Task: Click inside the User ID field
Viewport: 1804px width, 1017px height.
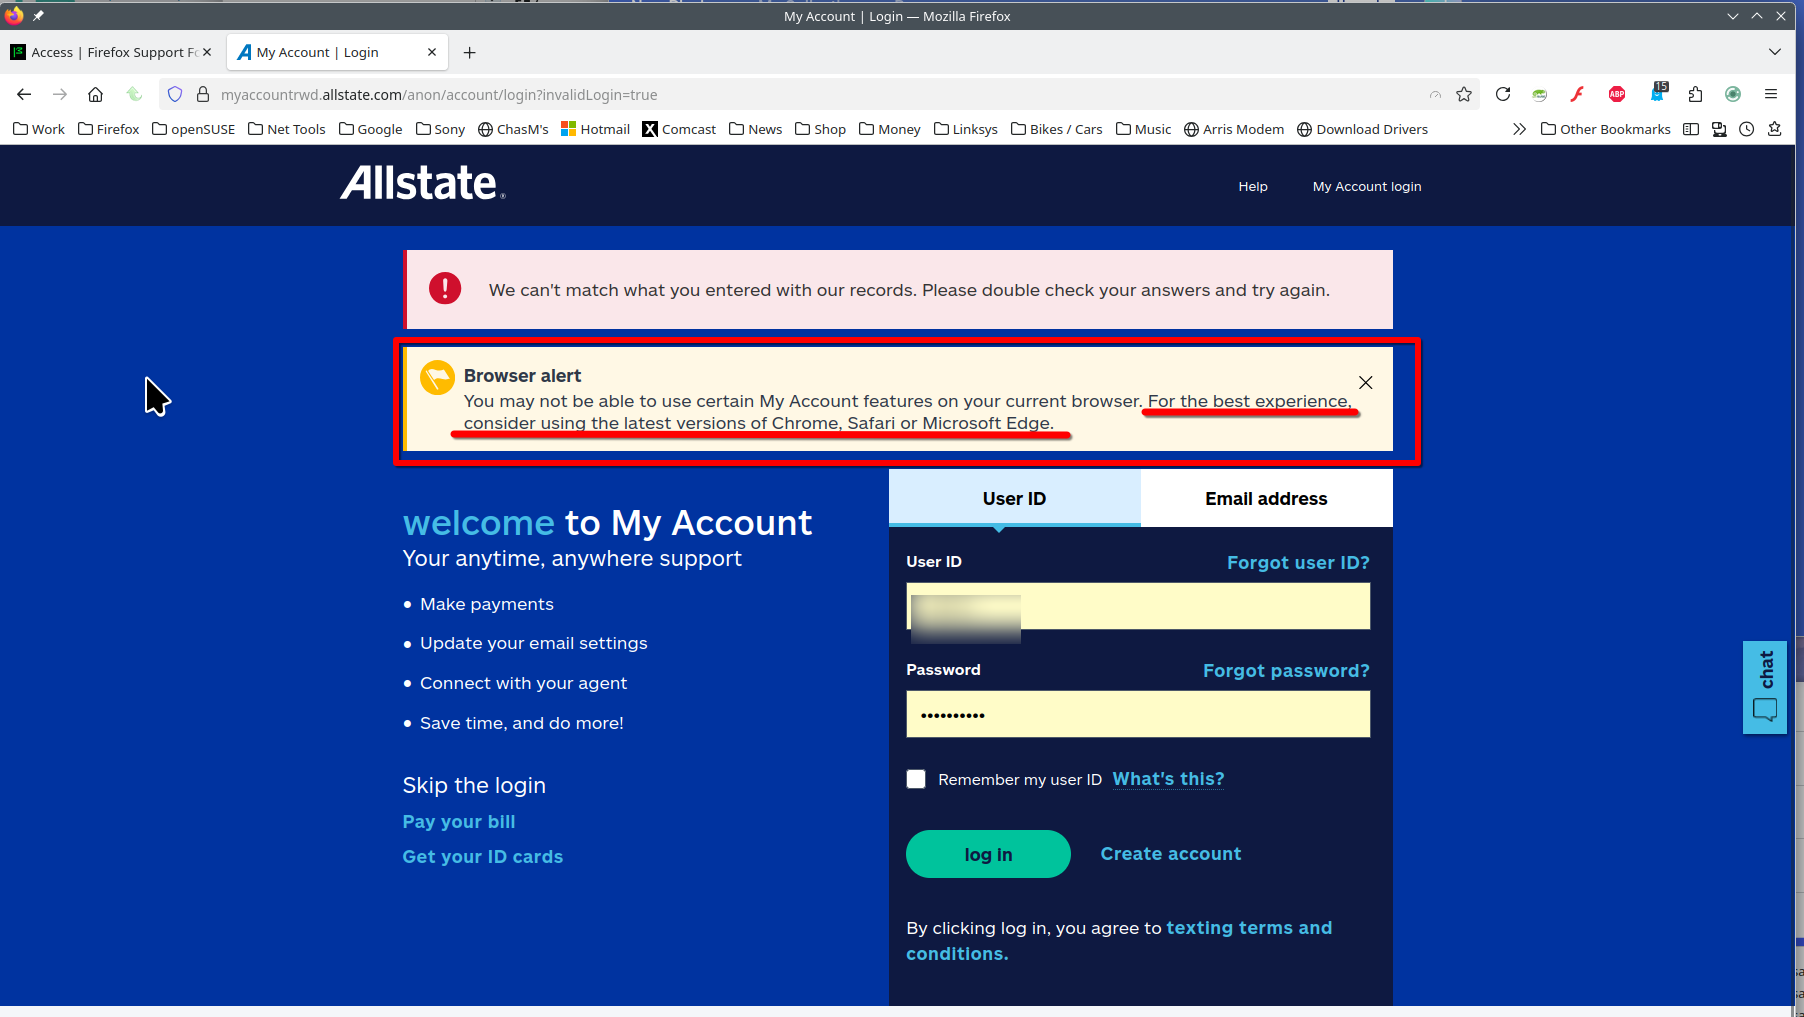Action: [x=1138, y=606]
